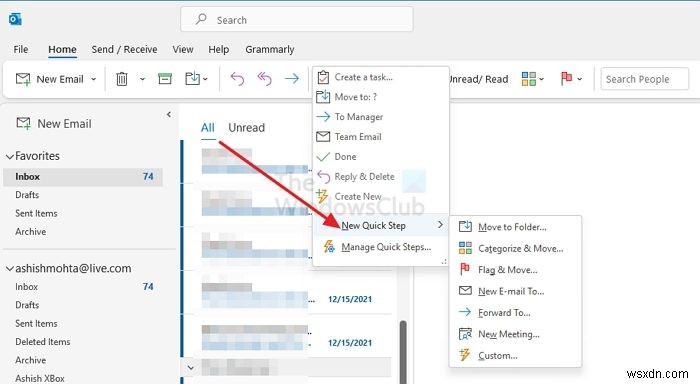Click the main Search box
Viewport: 700px width, 384px height.
297,19
